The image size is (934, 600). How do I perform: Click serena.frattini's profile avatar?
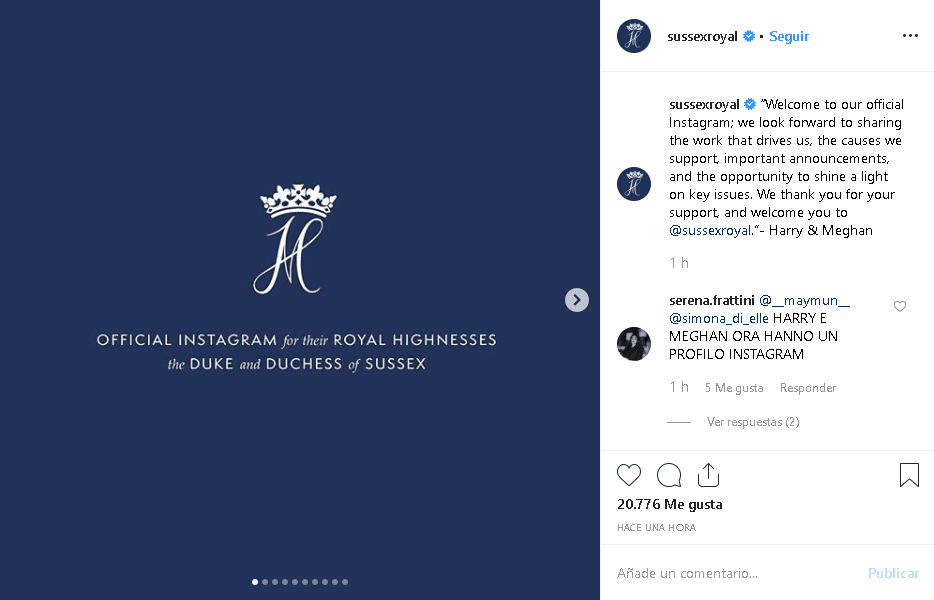(x=634, y=344)
